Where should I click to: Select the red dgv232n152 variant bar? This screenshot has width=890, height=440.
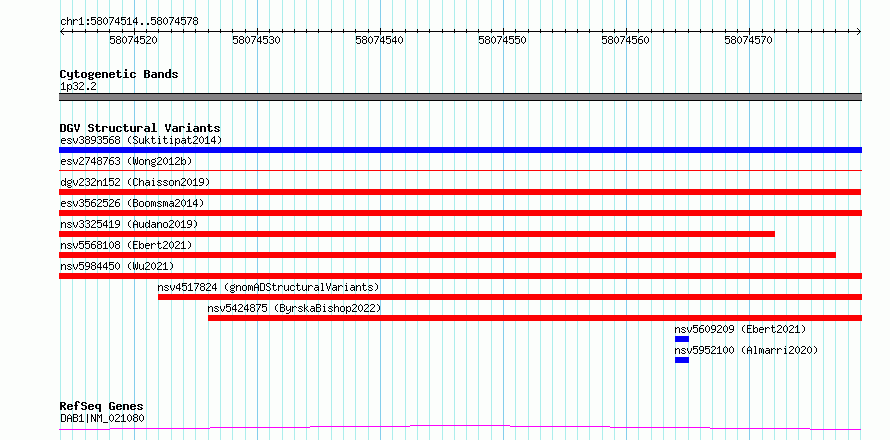(x=460, y=192)
